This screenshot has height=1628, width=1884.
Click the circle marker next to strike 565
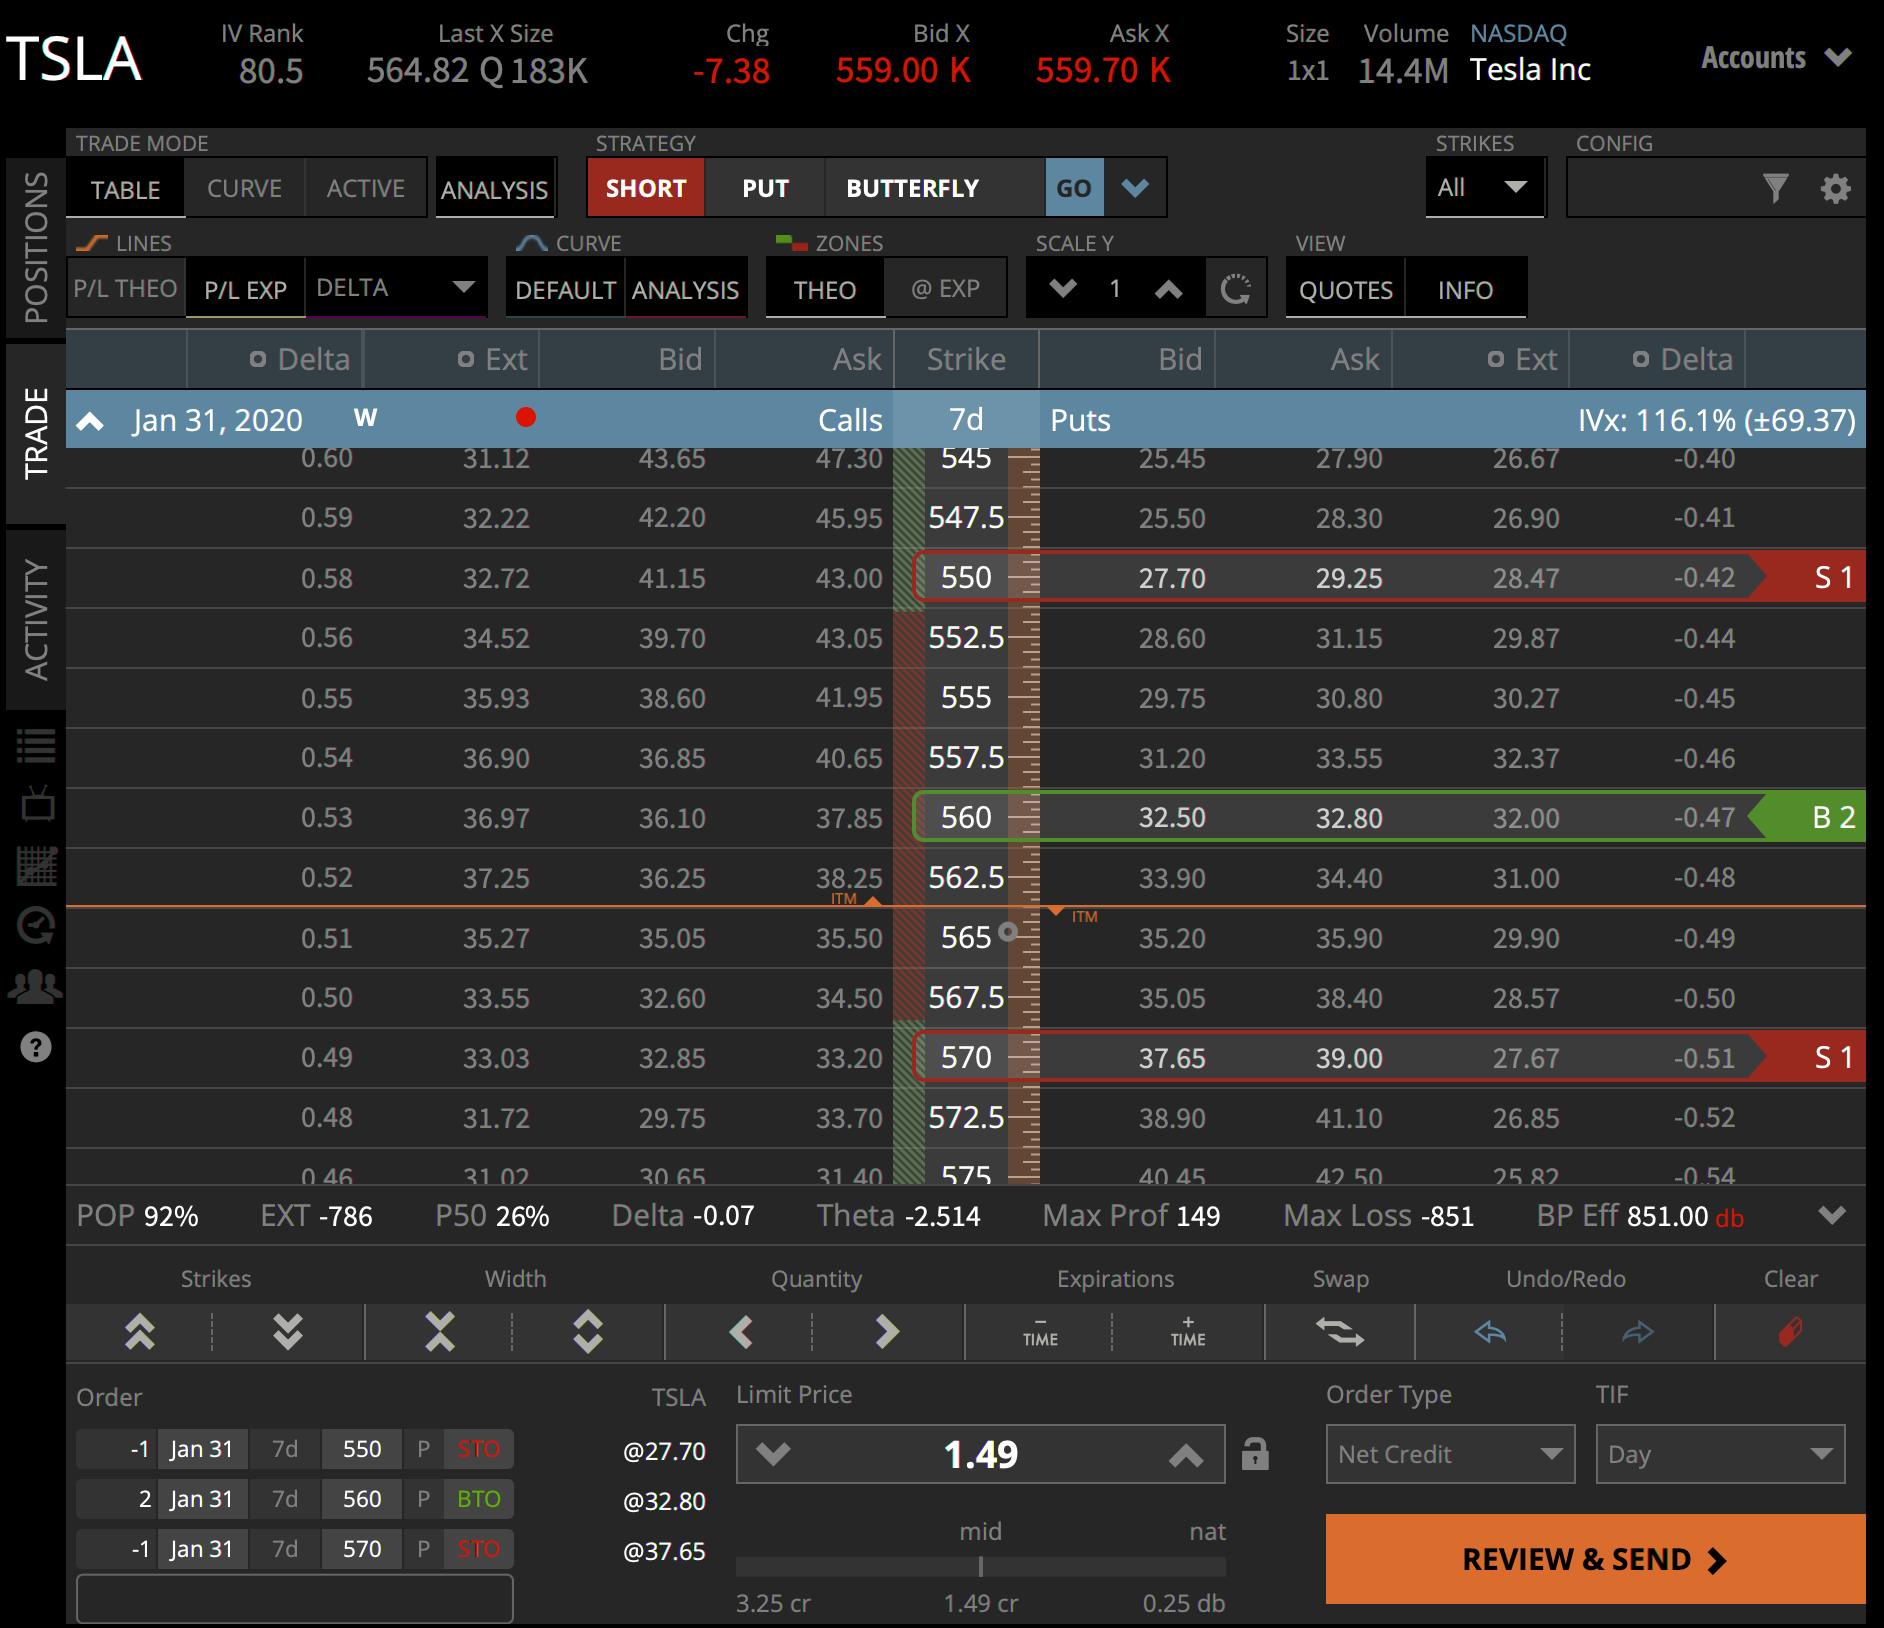coord(1008,931)
